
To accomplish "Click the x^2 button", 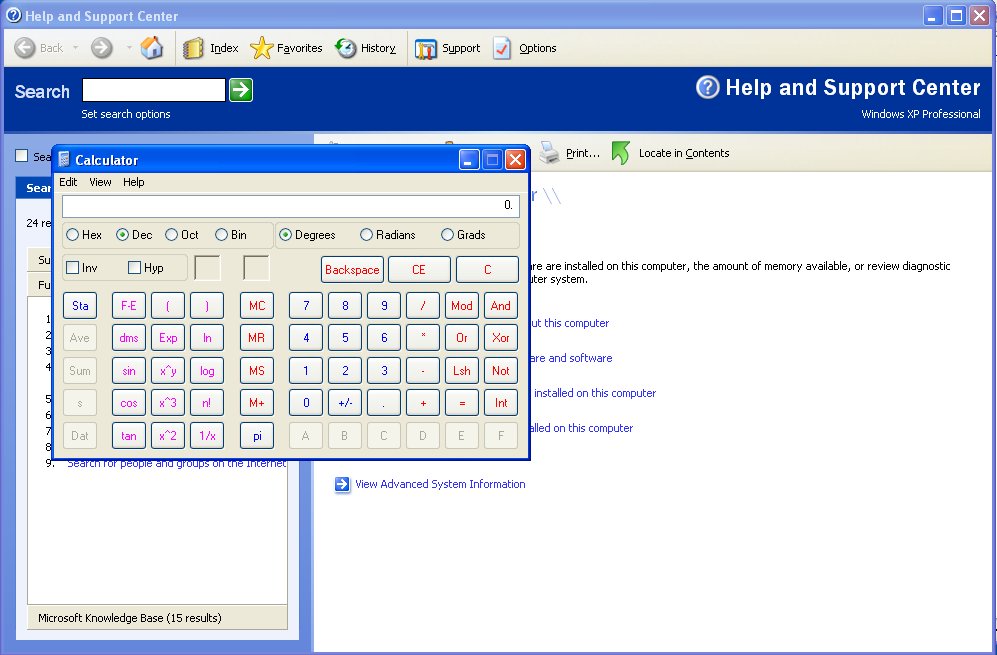I will pos(168,436).
